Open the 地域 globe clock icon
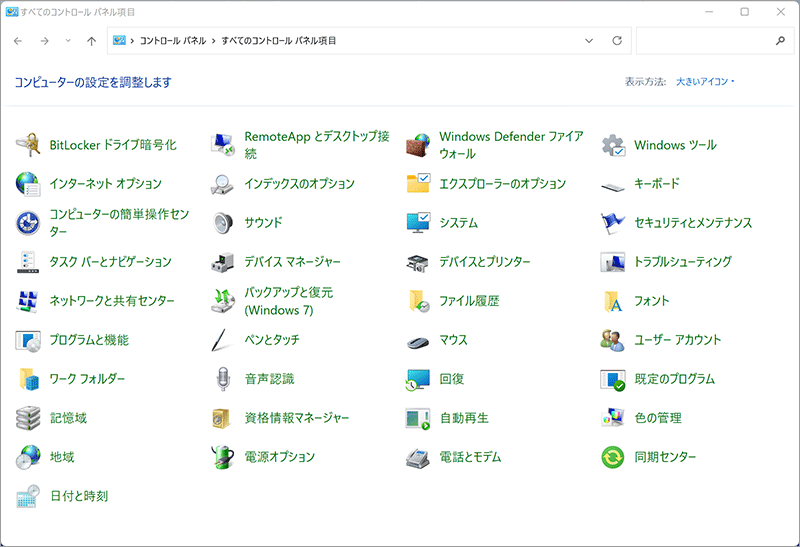Screen dimensions: 800x547 [28, 457]
